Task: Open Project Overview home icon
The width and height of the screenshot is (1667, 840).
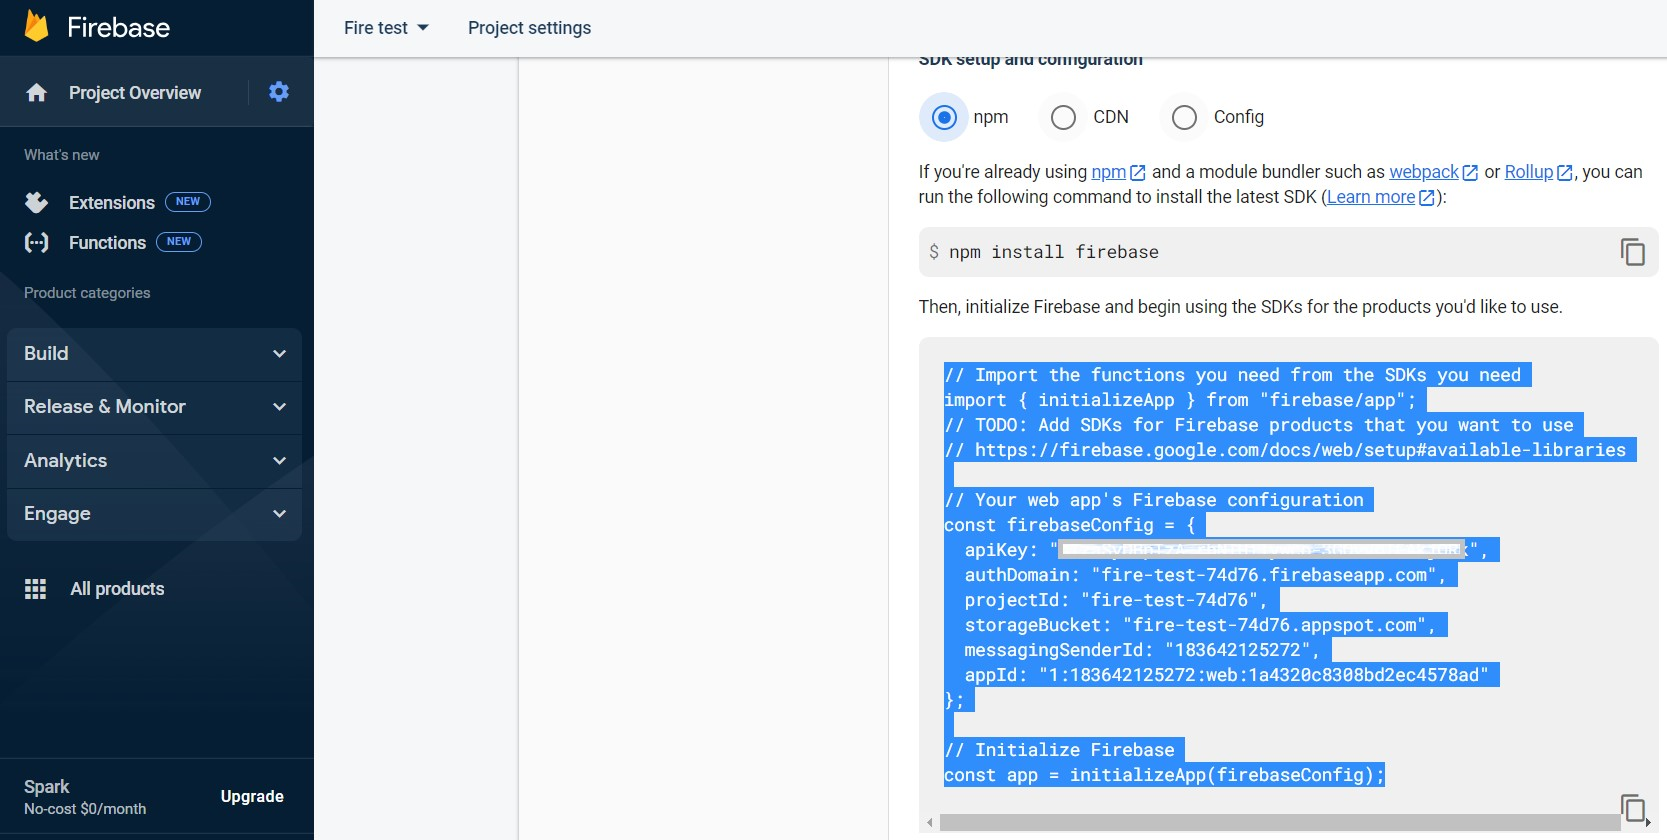Action: (37, 93)
